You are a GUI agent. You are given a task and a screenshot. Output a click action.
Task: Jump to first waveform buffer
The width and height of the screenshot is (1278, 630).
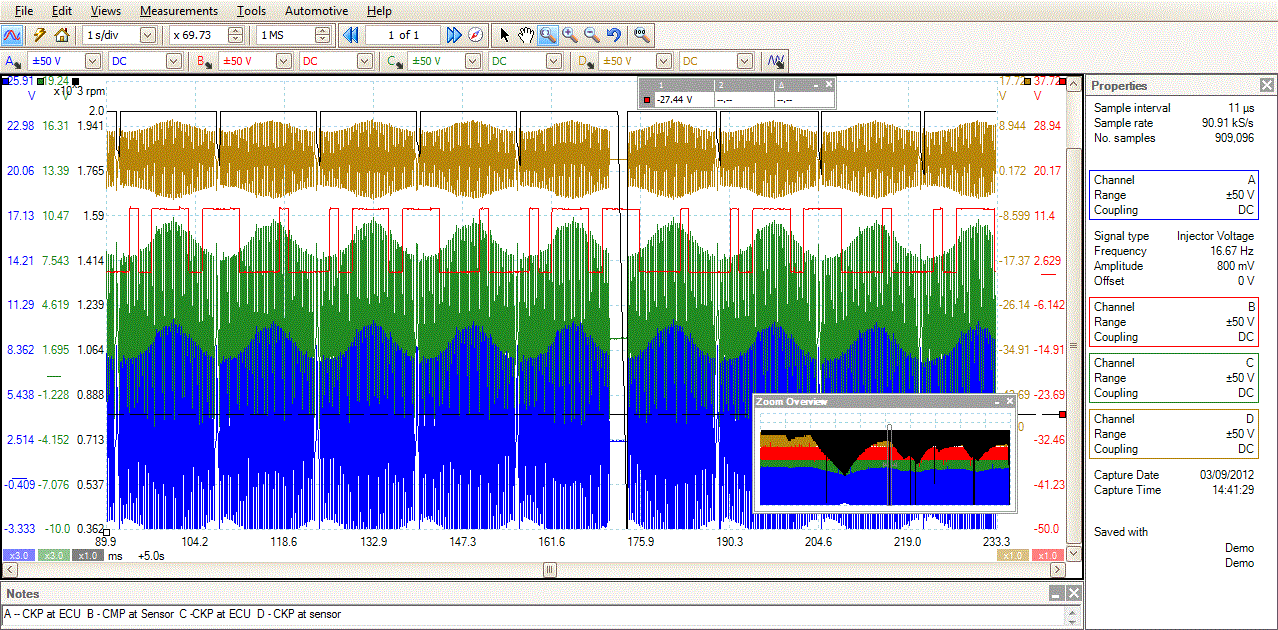(351, 35)
